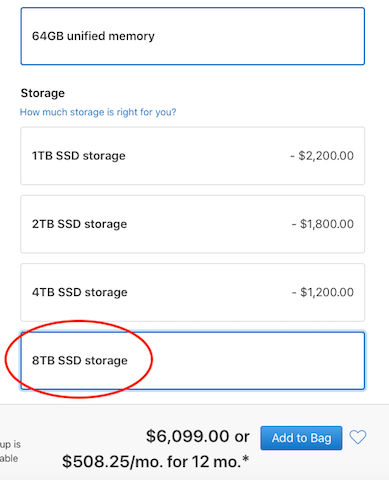Choose the 2TB SSD storage option

[x=193, y=224]
